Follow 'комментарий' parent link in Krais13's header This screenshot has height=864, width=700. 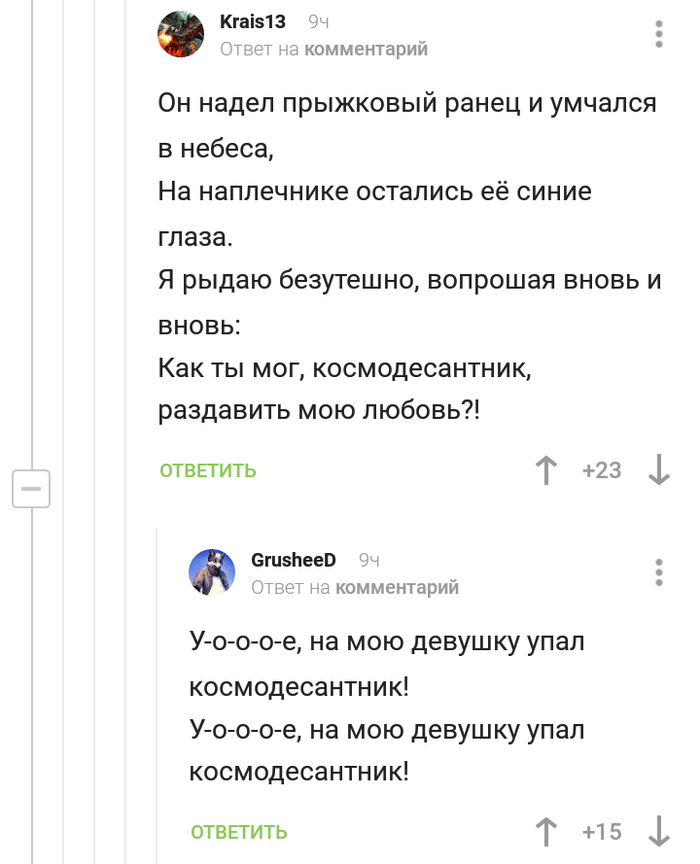click(x=366, y=49)
